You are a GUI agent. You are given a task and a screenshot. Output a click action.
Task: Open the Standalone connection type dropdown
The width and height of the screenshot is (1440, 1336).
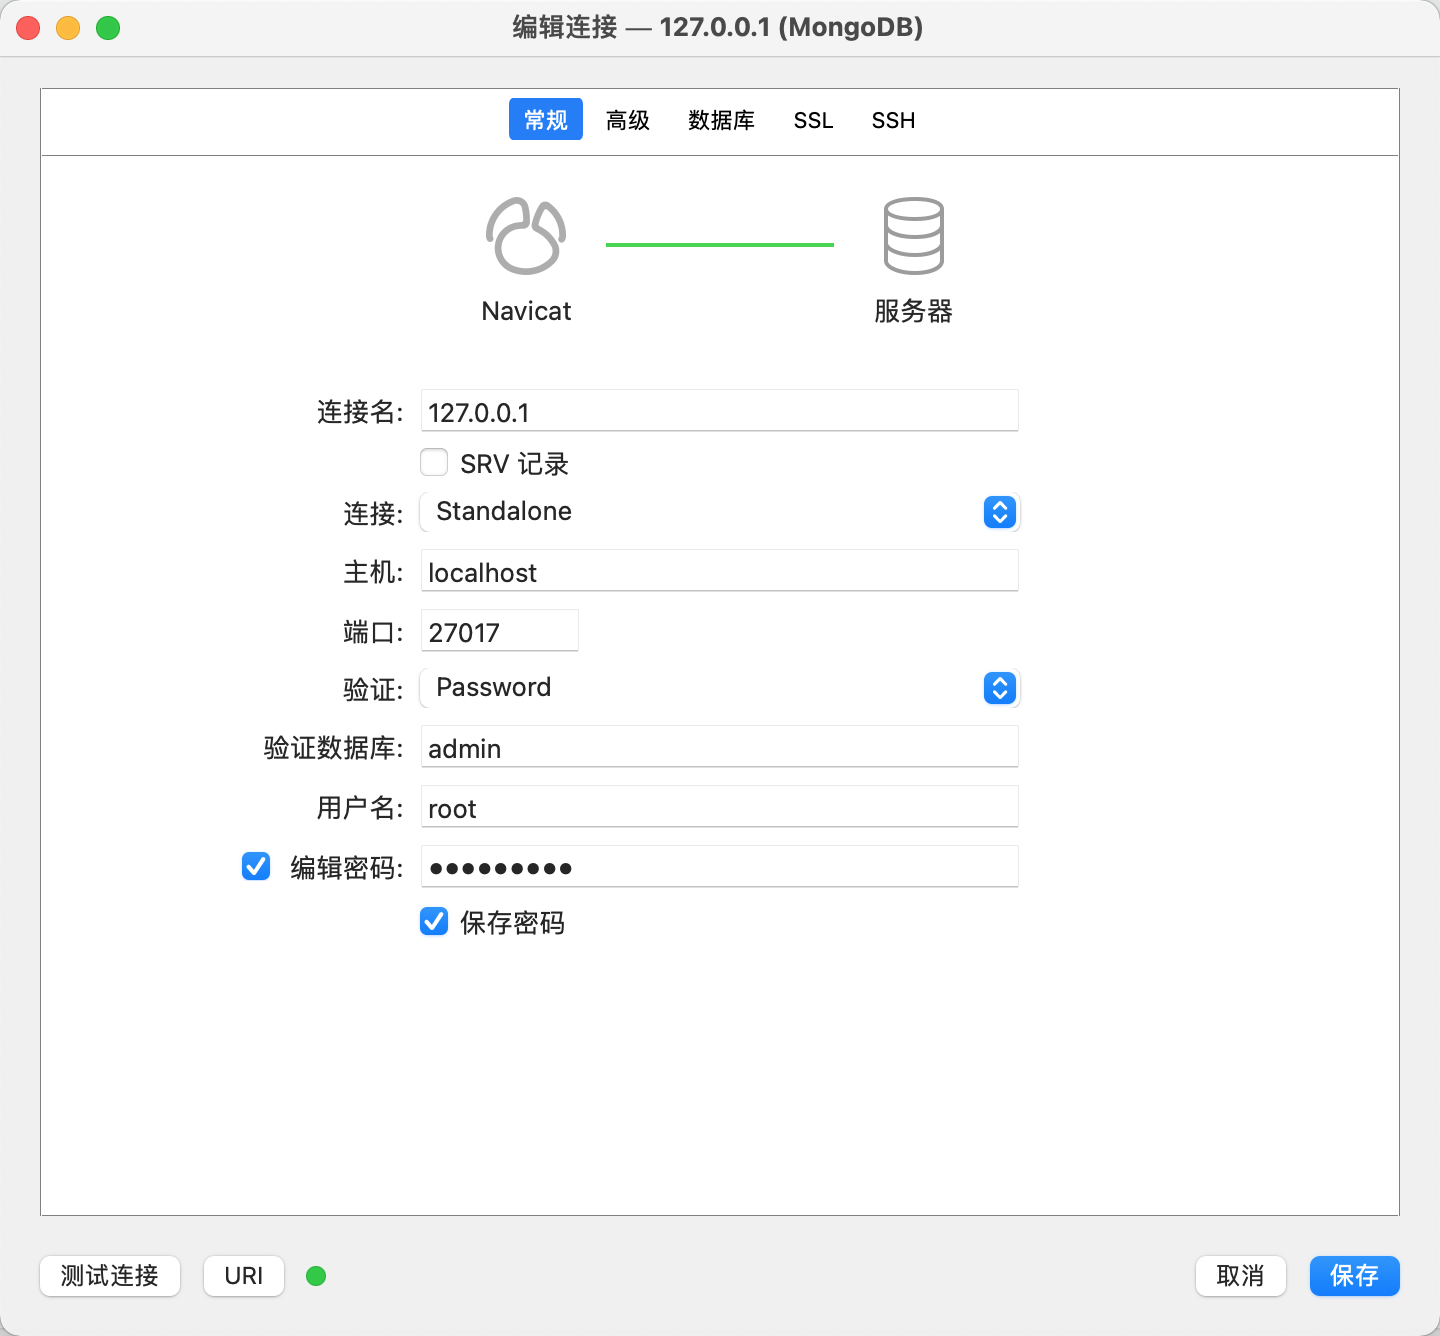pos(719,512)
